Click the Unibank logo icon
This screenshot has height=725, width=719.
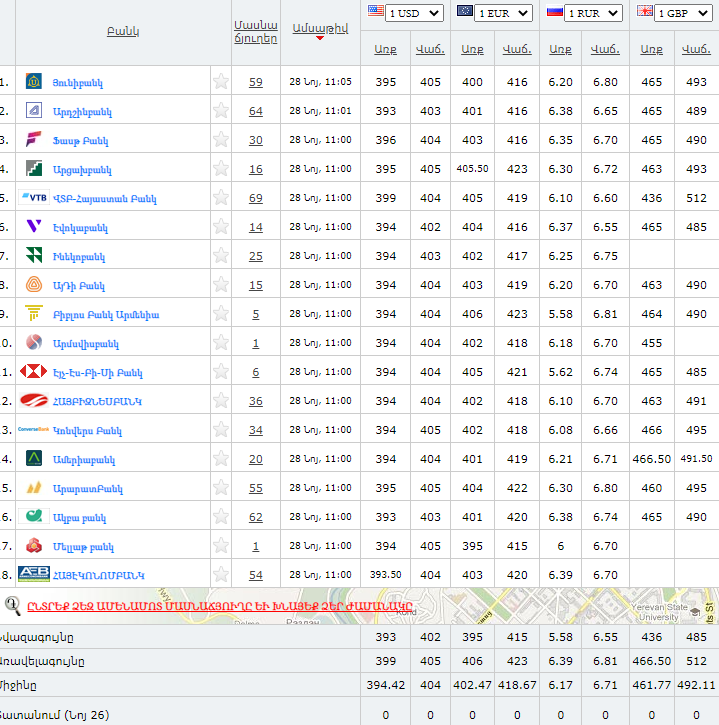pyautogui.click(x=34, y=81)
